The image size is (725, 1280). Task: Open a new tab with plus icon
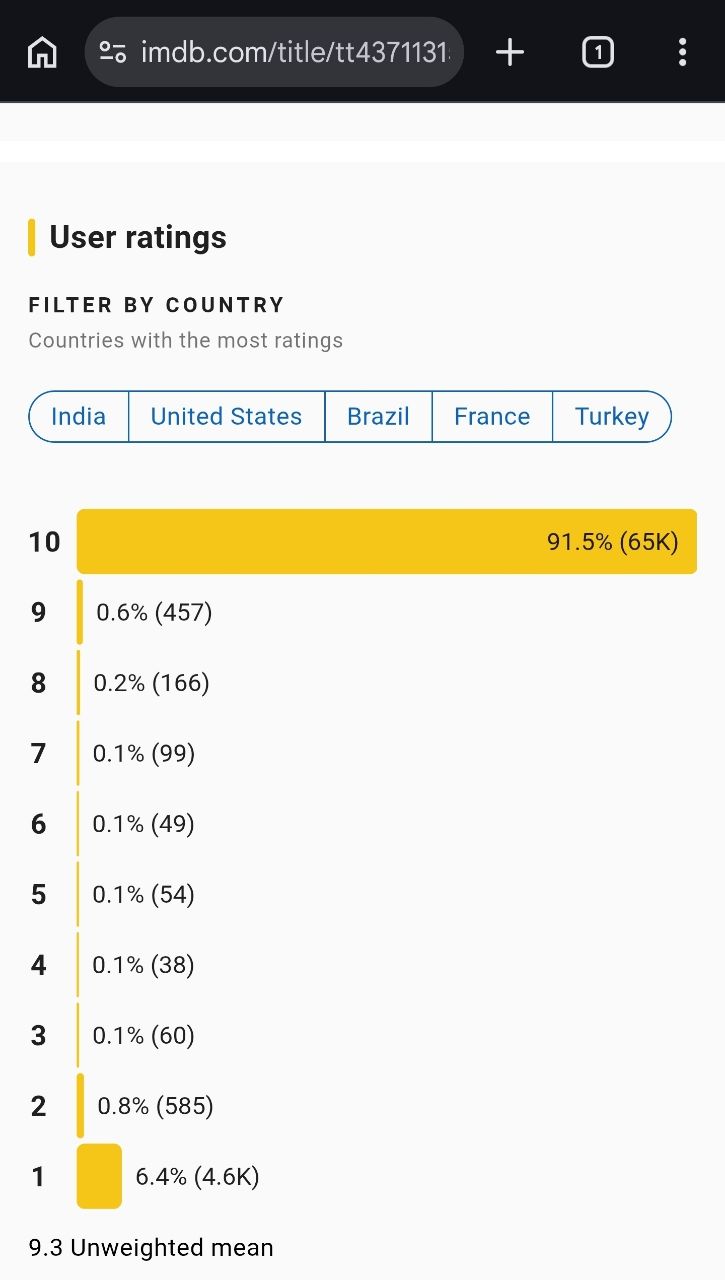point(510,52)
